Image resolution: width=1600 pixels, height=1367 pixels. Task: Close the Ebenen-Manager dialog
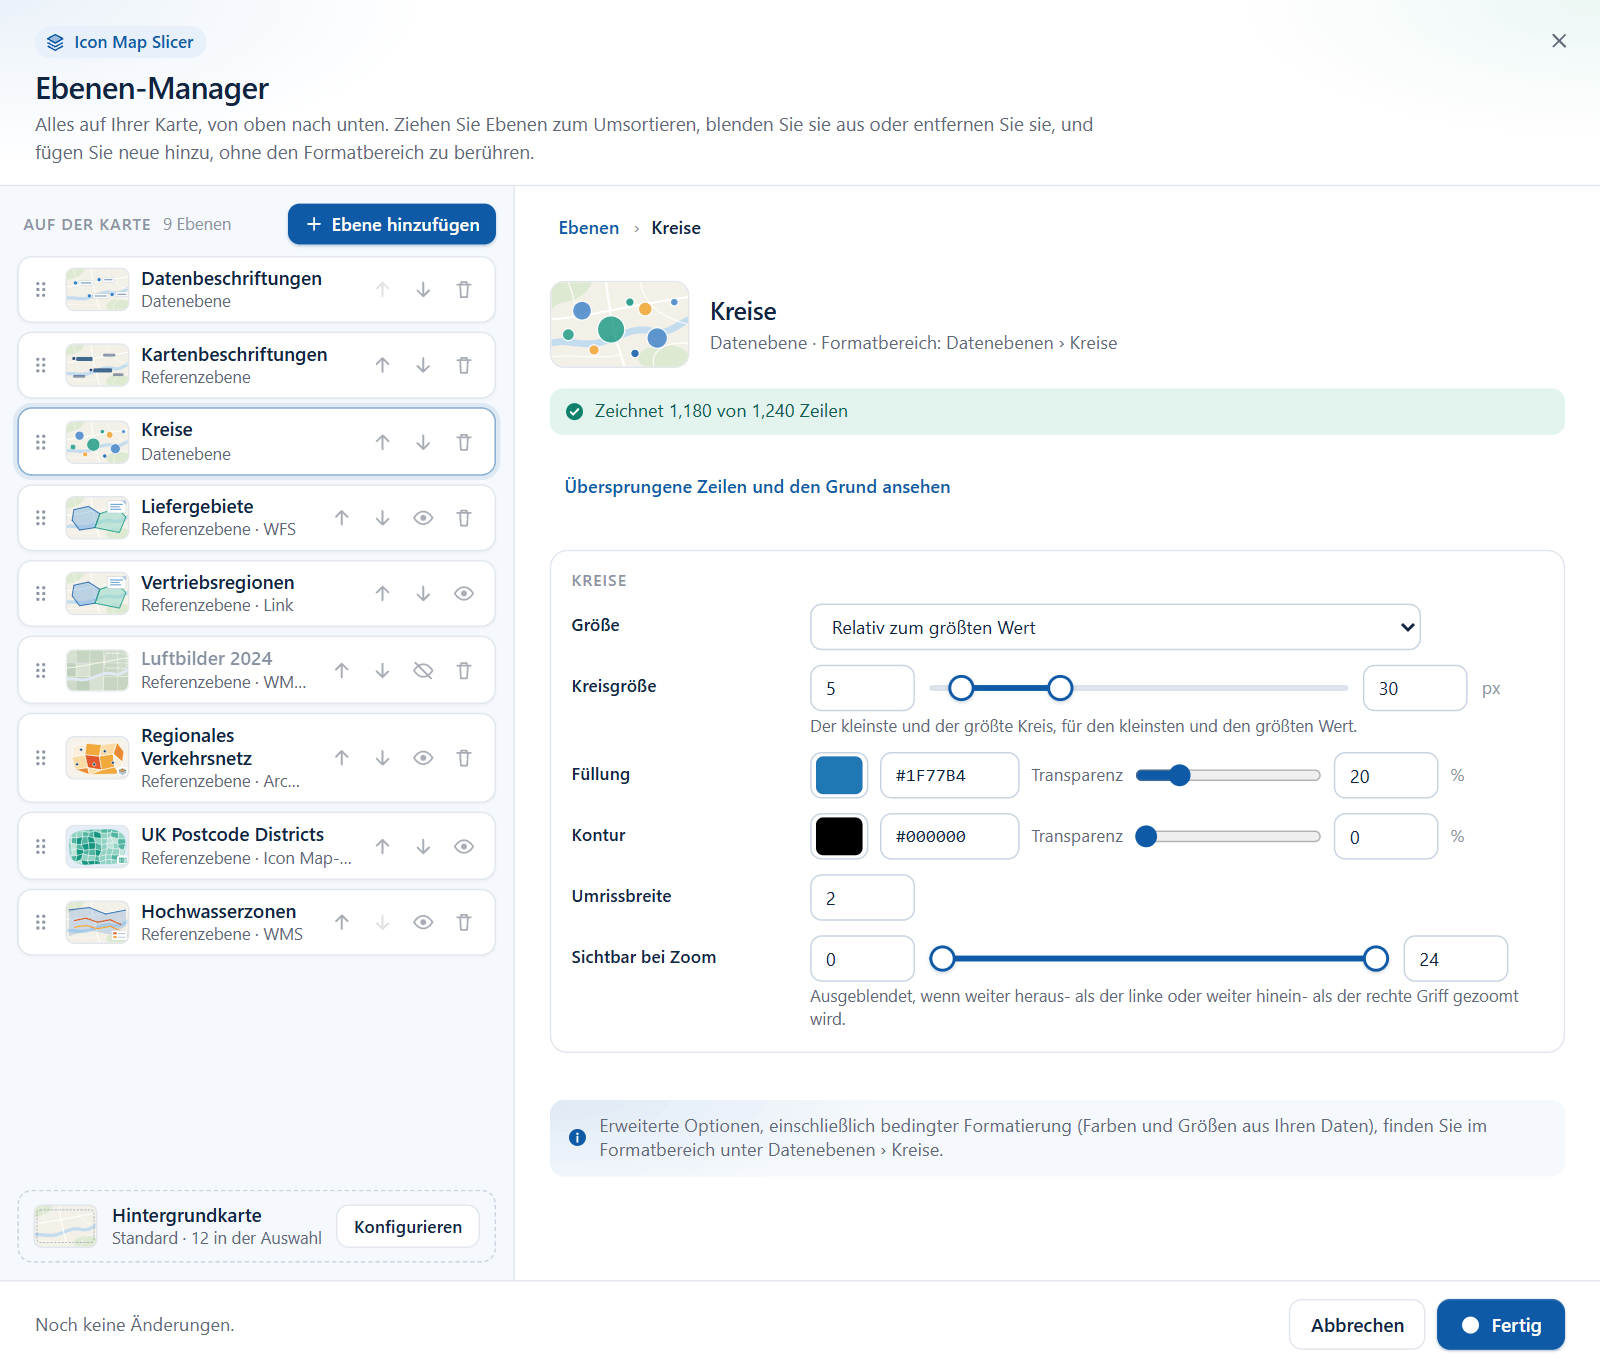1559,41
